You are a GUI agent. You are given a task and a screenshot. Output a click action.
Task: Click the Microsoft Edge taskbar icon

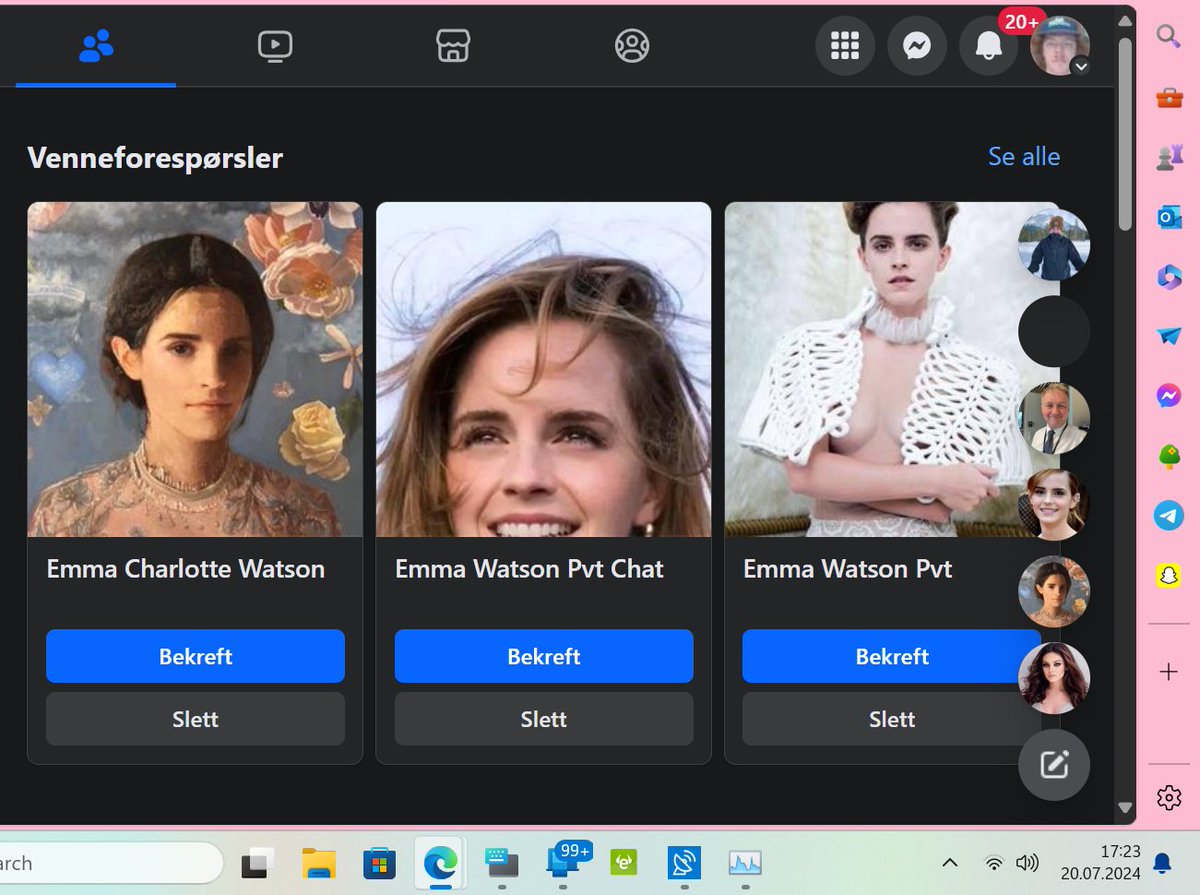[x=440, y=862]
